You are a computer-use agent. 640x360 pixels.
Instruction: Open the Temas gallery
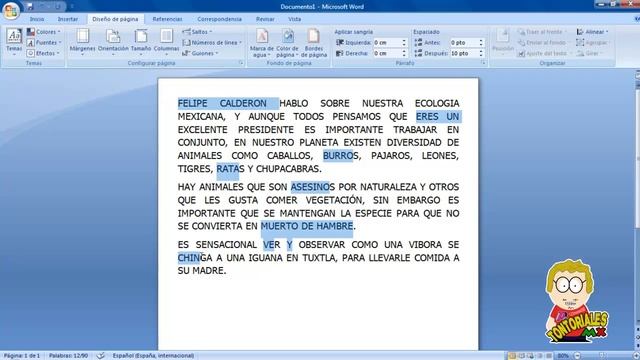(14, 42)
